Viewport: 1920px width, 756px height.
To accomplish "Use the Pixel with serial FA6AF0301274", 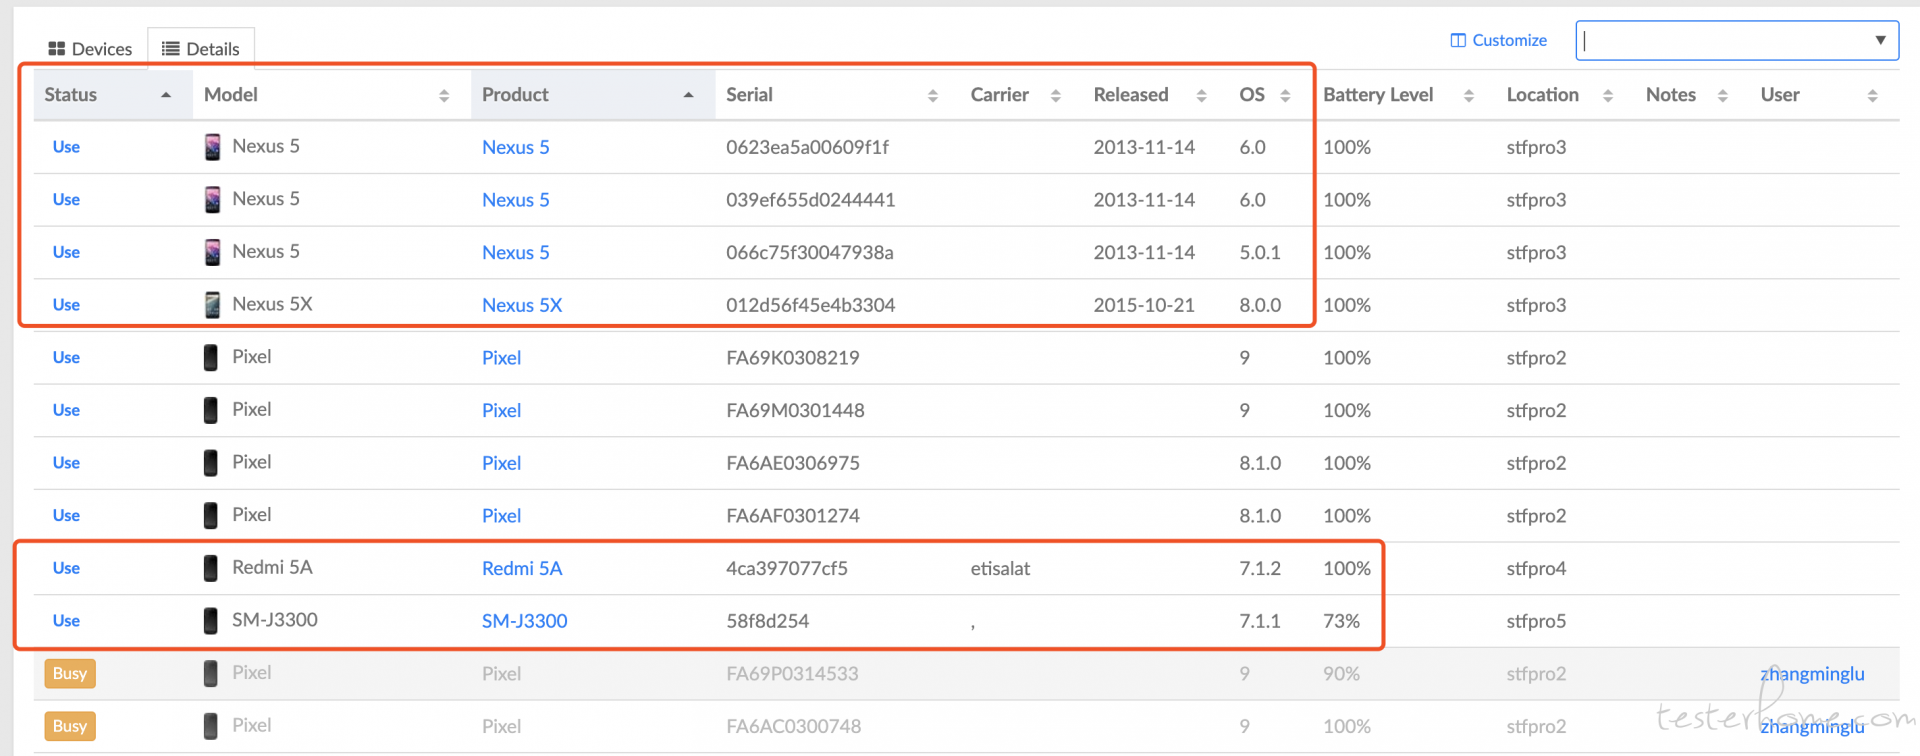I will (66, 516).
